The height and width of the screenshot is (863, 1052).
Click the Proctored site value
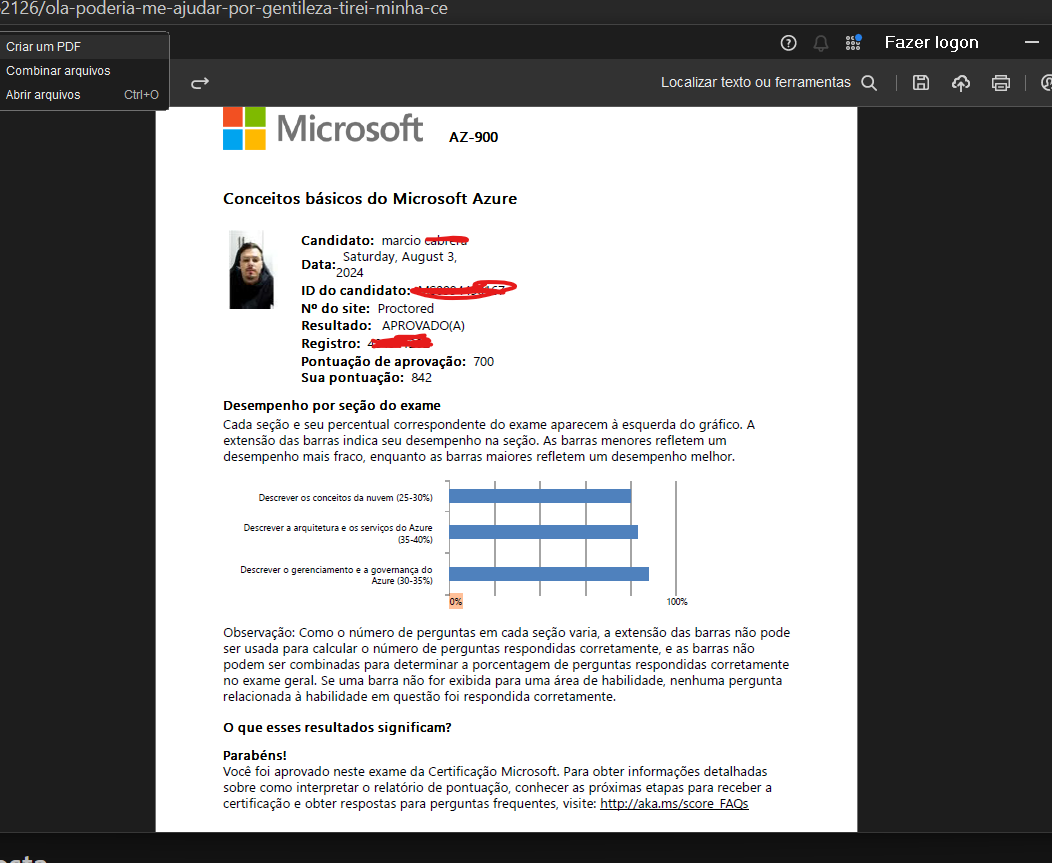(x=405, y=309)
